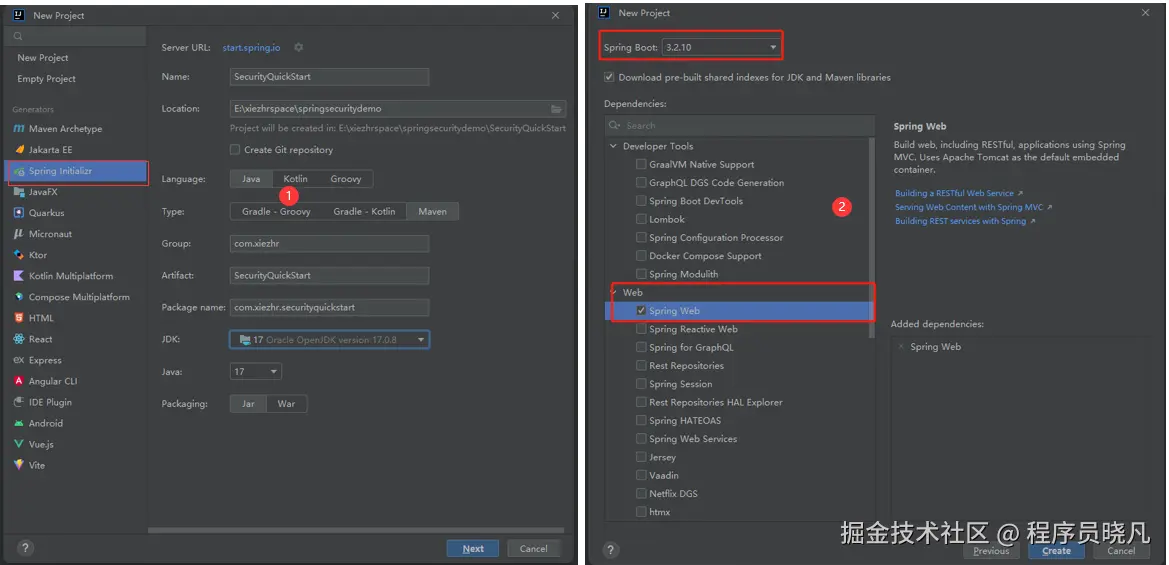1169x565 pixels.
Task: Check GraalVM Native Support
Action: click(641, 164)
